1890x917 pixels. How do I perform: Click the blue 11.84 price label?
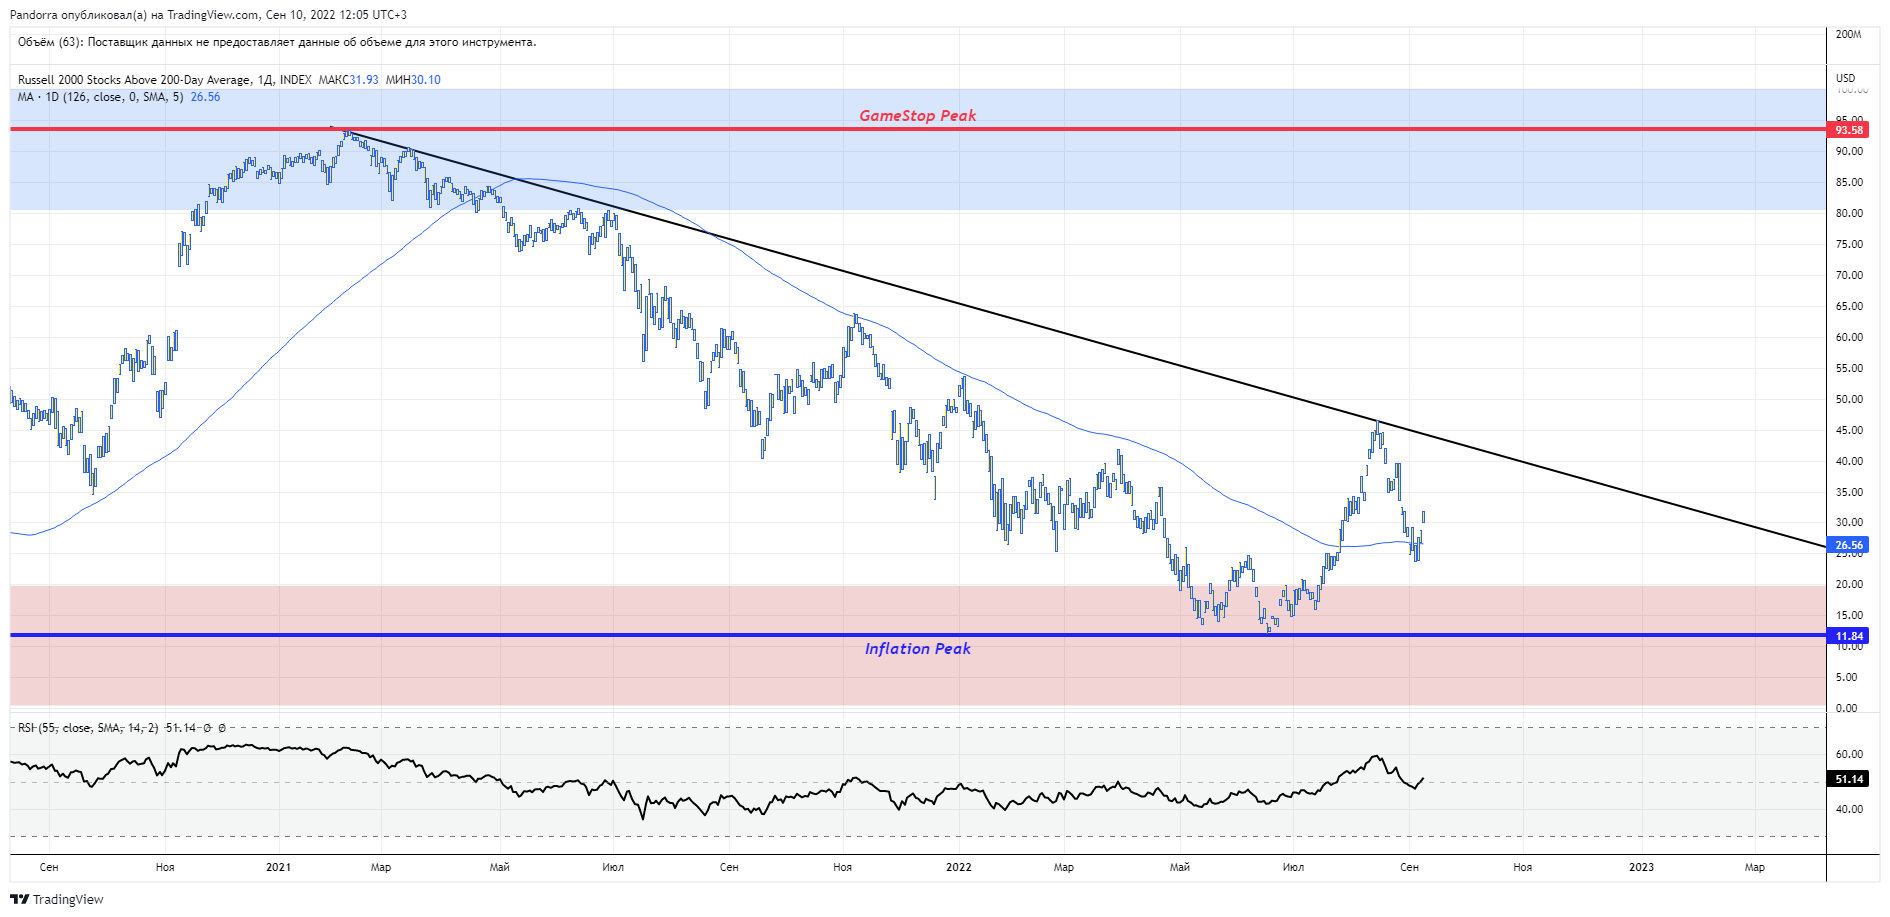(x=1848, y=636)
